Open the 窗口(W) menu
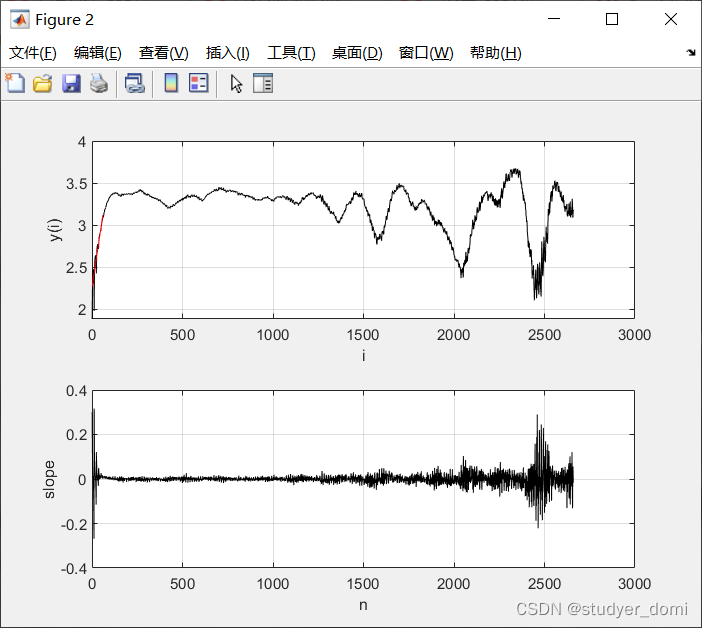 (426, 53)
